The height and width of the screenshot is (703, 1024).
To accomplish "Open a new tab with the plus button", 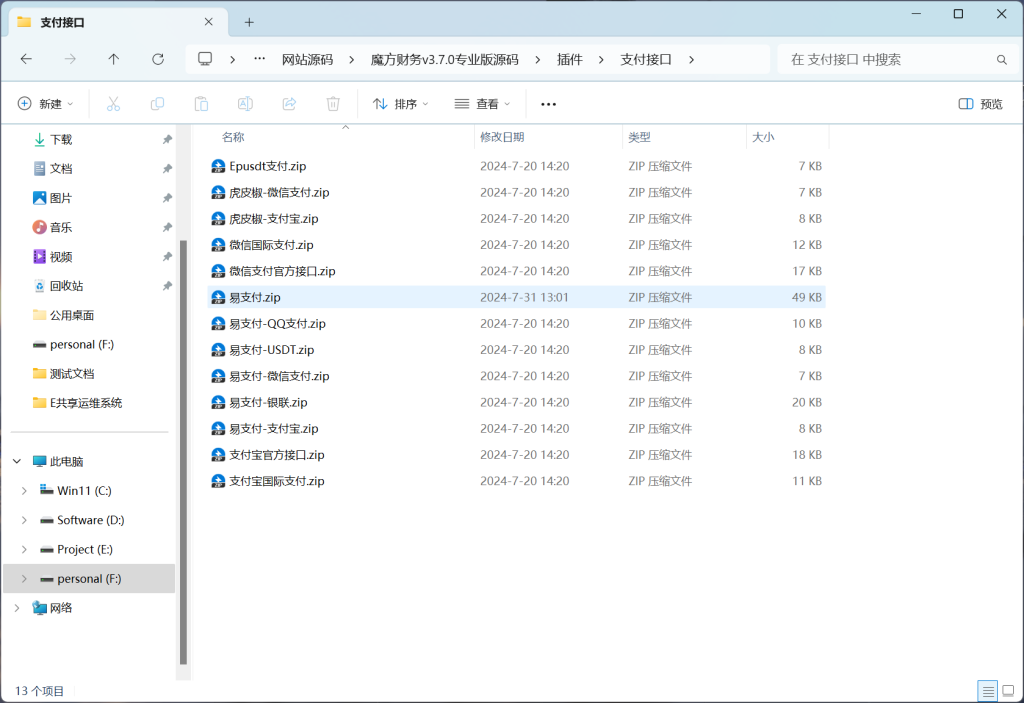I will click(248, 21).
